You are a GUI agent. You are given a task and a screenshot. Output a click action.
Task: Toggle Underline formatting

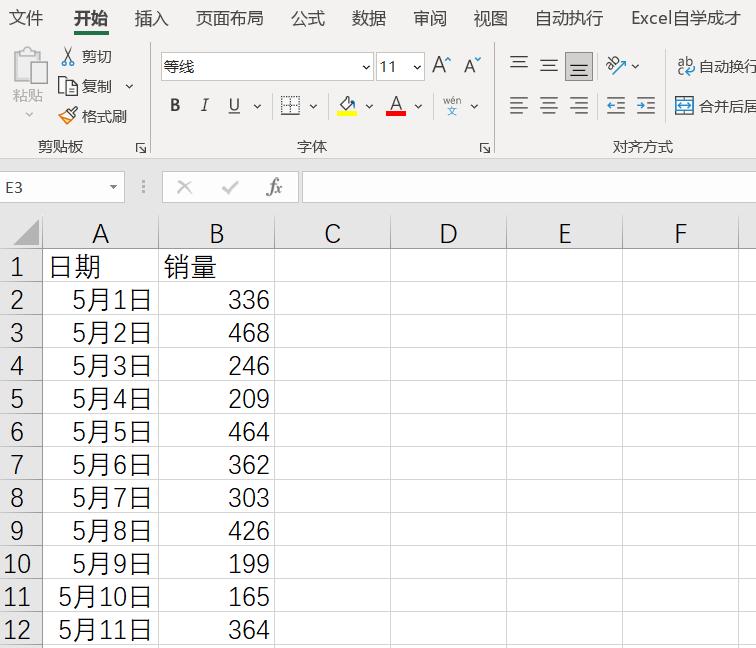point(234,105)
